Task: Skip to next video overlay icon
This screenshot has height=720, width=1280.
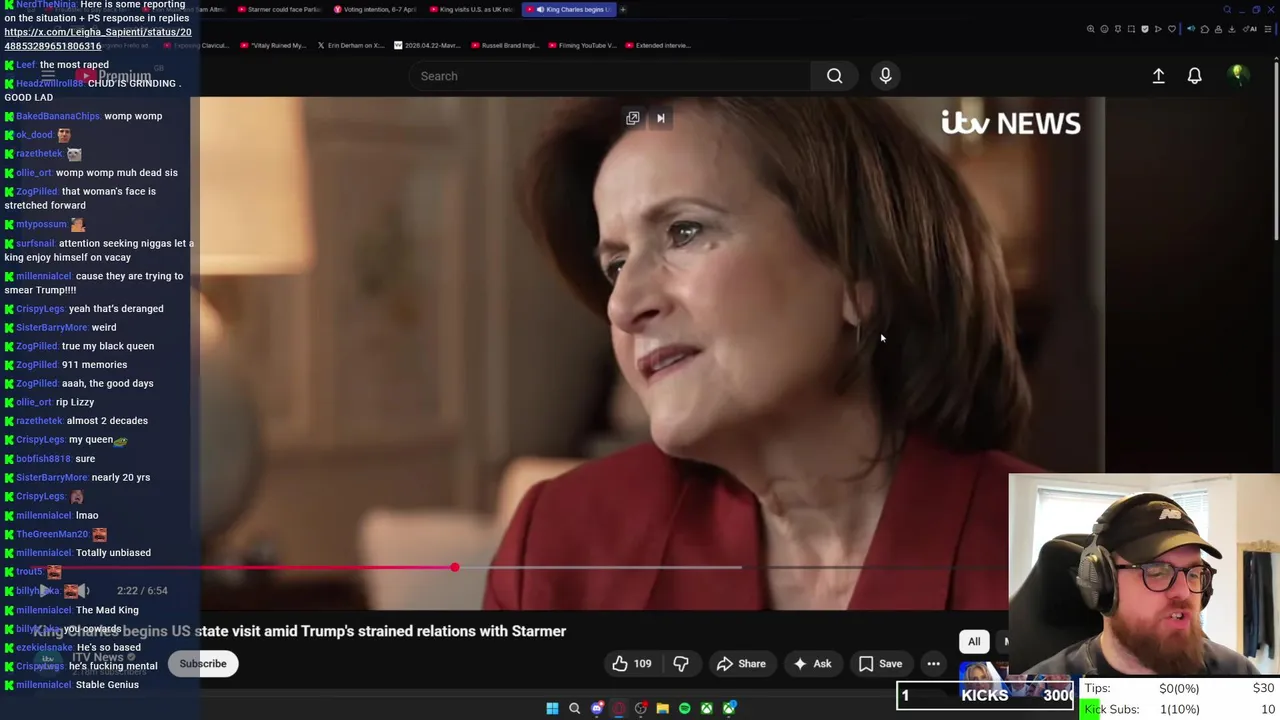Action: point(660,118)
